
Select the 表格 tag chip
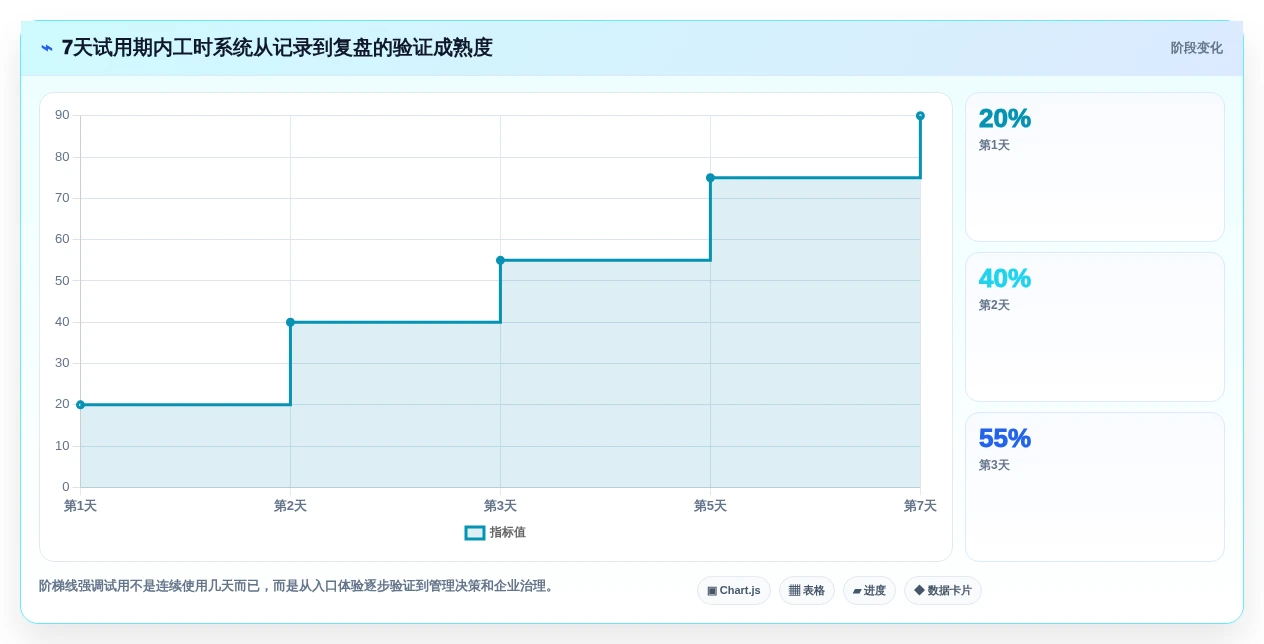[x=807, y=591]
